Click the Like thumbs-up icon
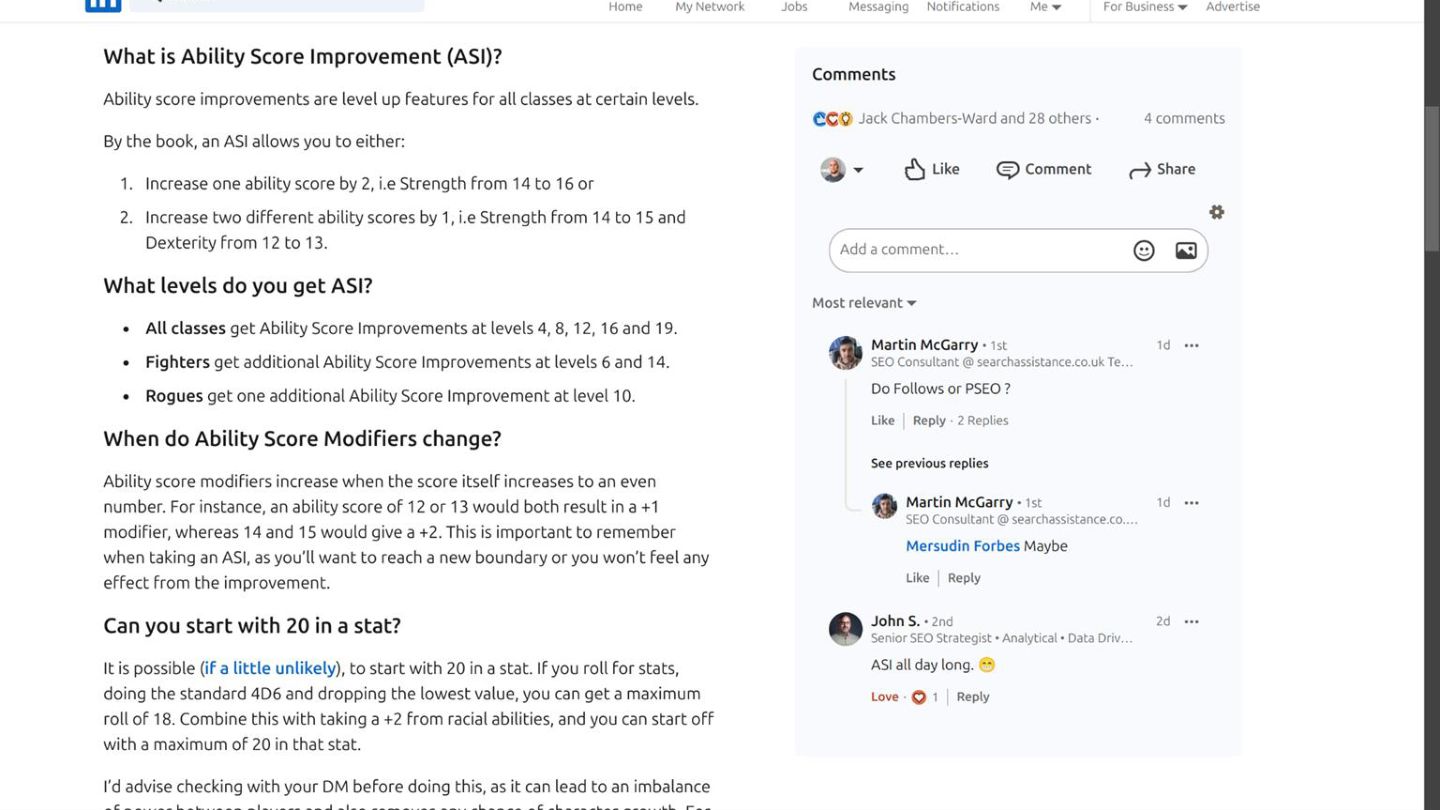Image resolution: width=1440 pixels, height=810 pixels. coord(914,169)
